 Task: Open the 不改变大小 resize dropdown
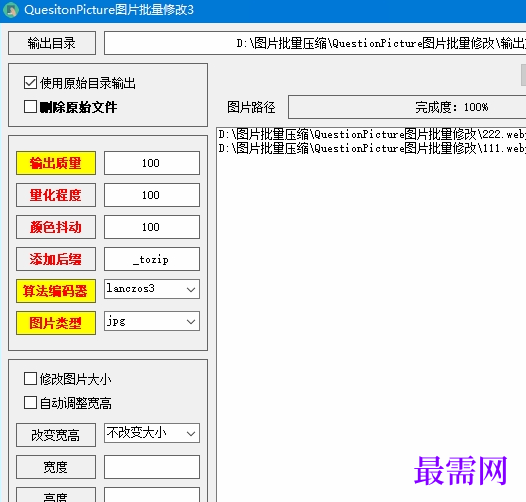tap(152, 433)
